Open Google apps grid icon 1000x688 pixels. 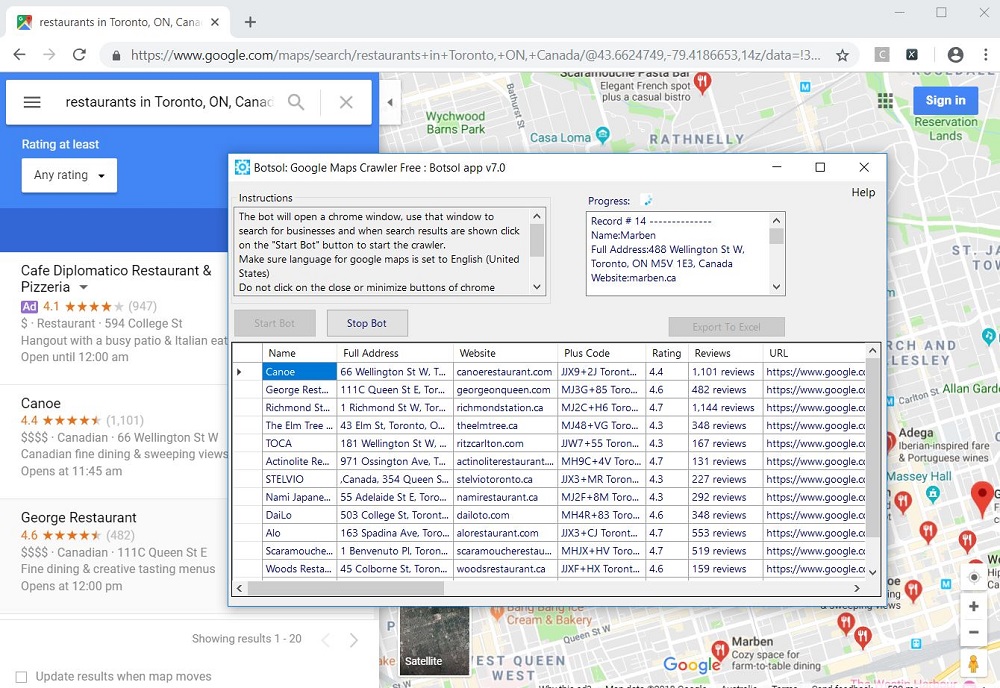pyautogui.click(x=885, y=101)
